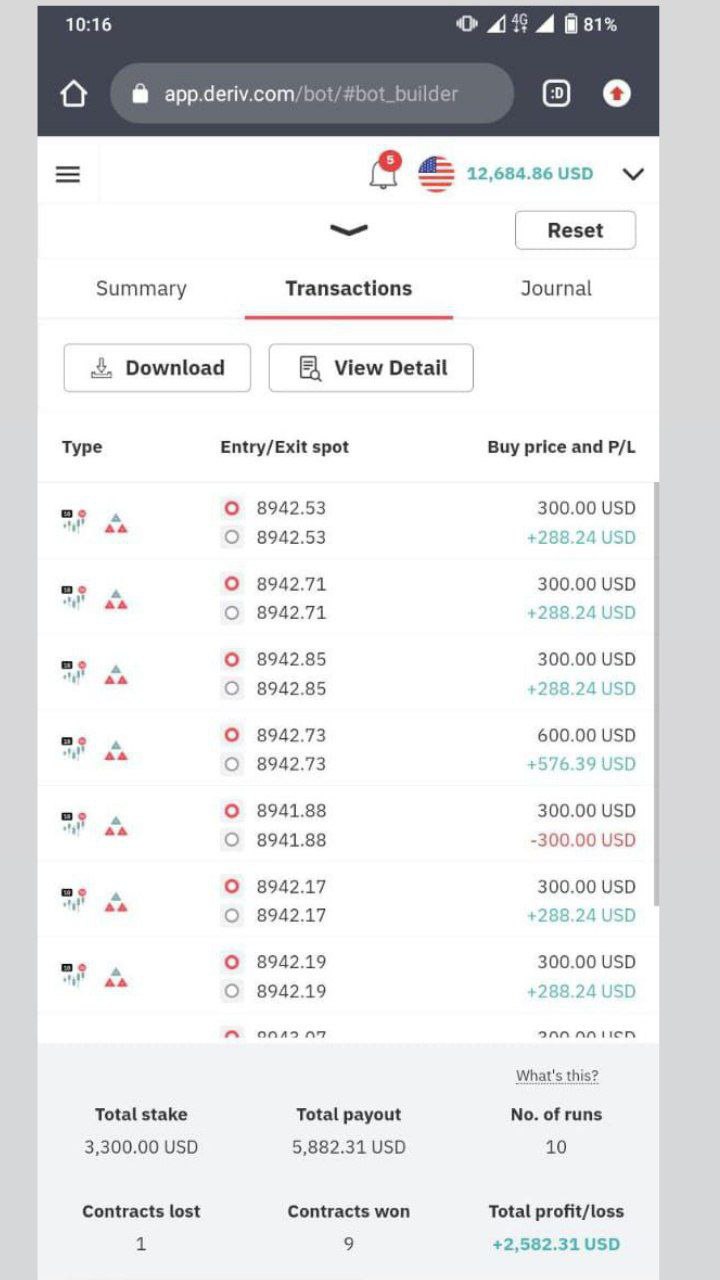Tap the red upload arrow browser icon
Screen dimensions: 720x1280
pyautogui.click(x=617, y=94)
